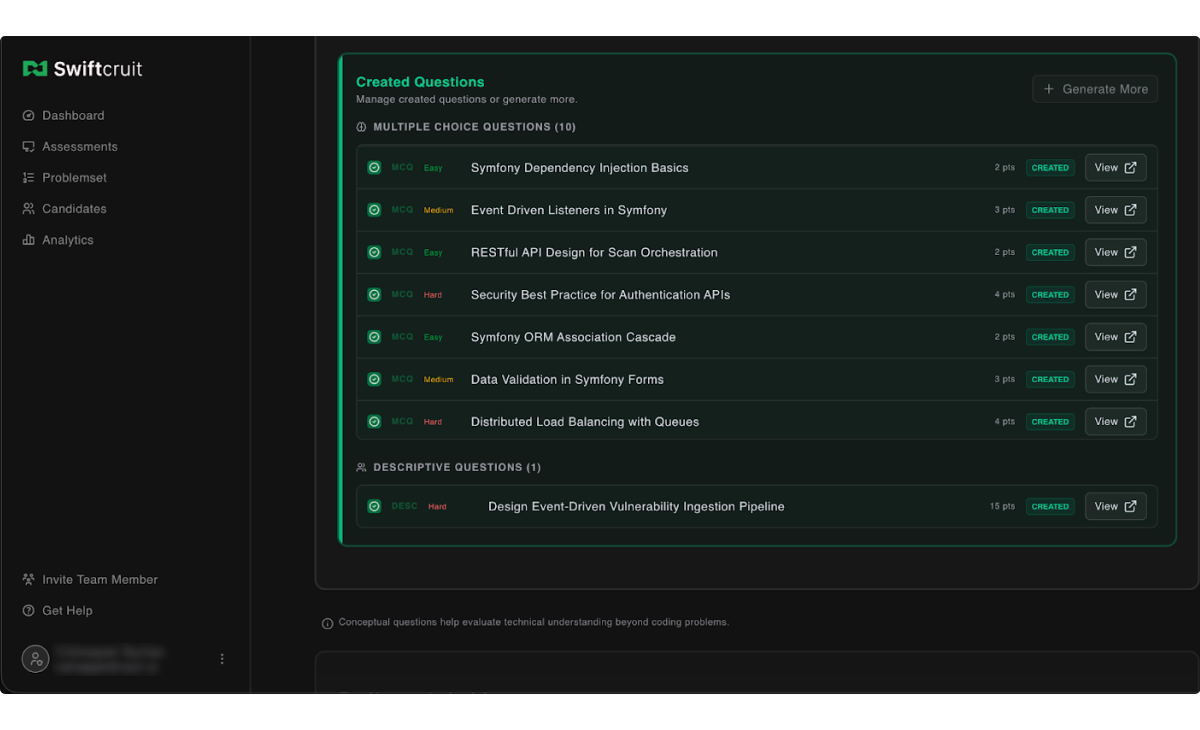Select title 'Design Event-Driven Vulnerability Ingestion Pipeline'
Viewport: 1200px width, 730px height.
(x=636, y=506)
